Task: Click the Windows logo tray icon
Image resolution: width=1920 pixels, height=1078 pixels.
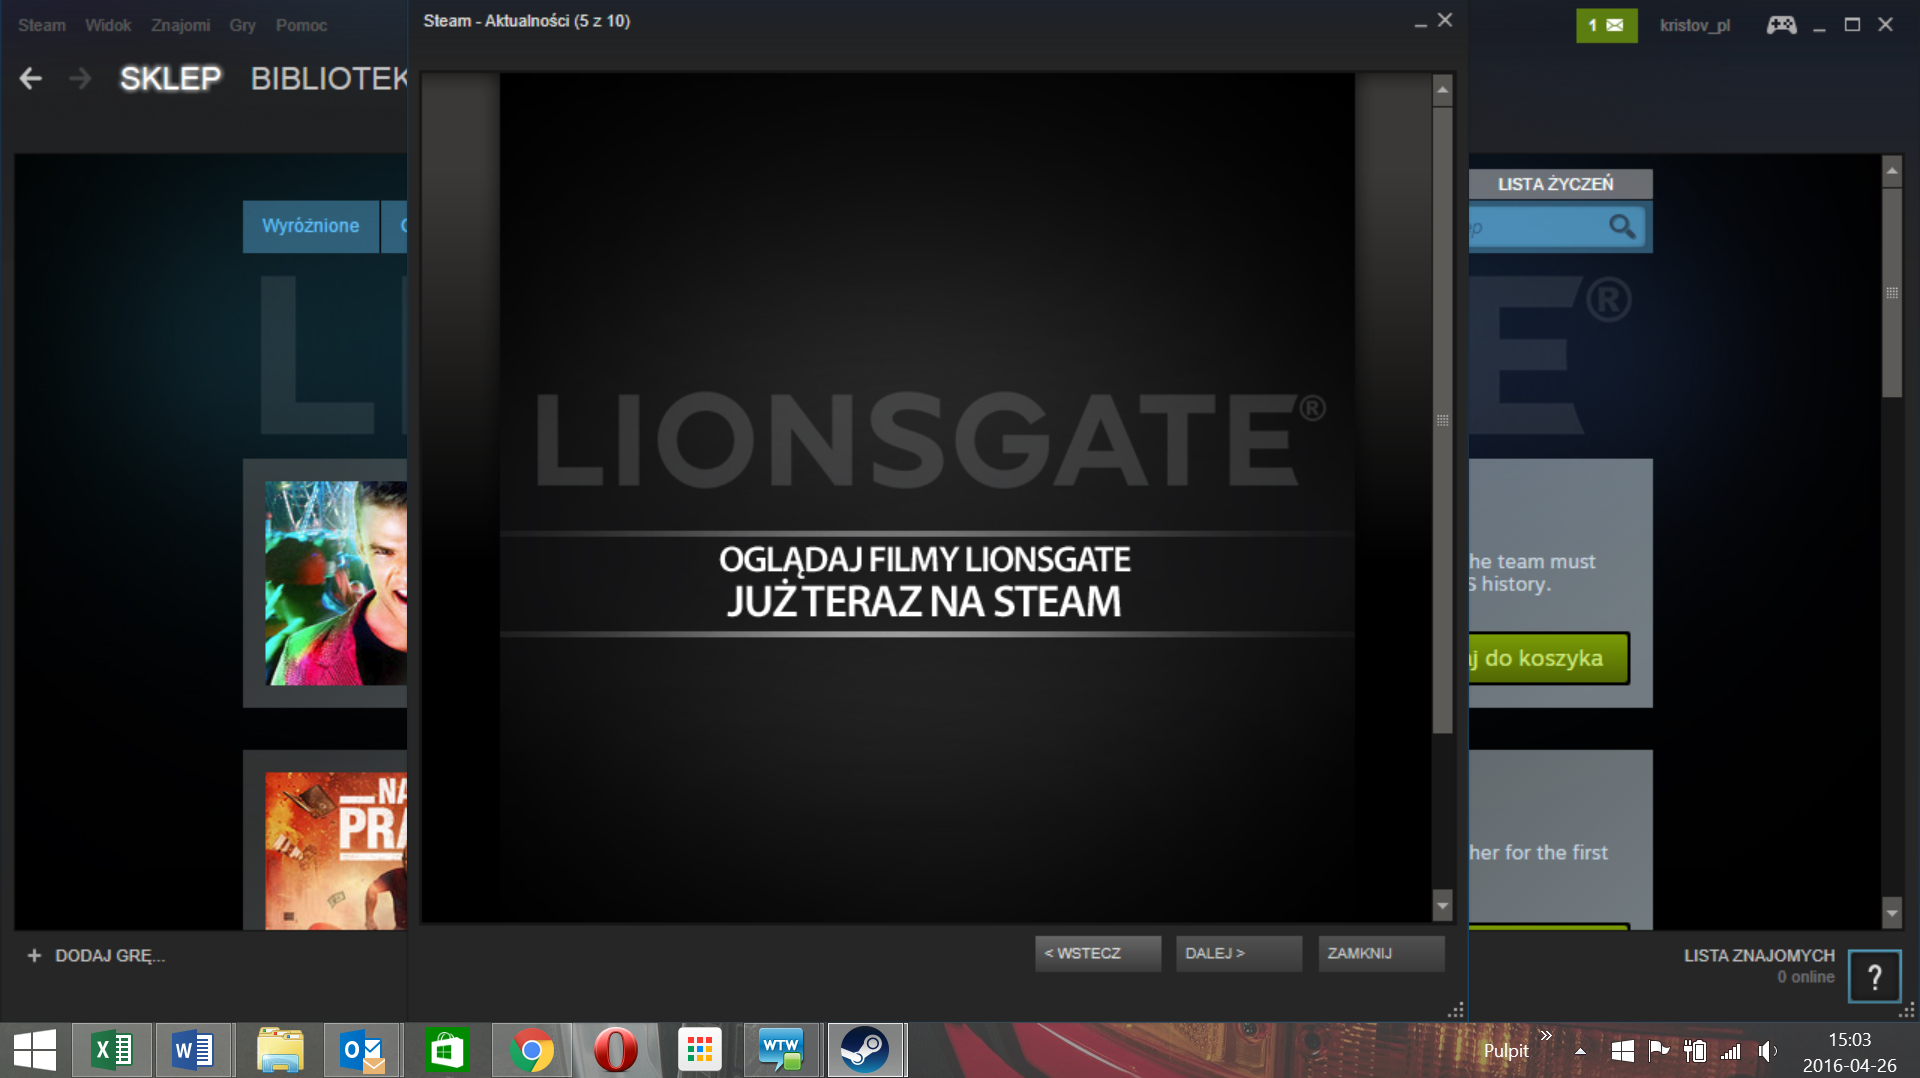Action: tap(1623, 1050)
